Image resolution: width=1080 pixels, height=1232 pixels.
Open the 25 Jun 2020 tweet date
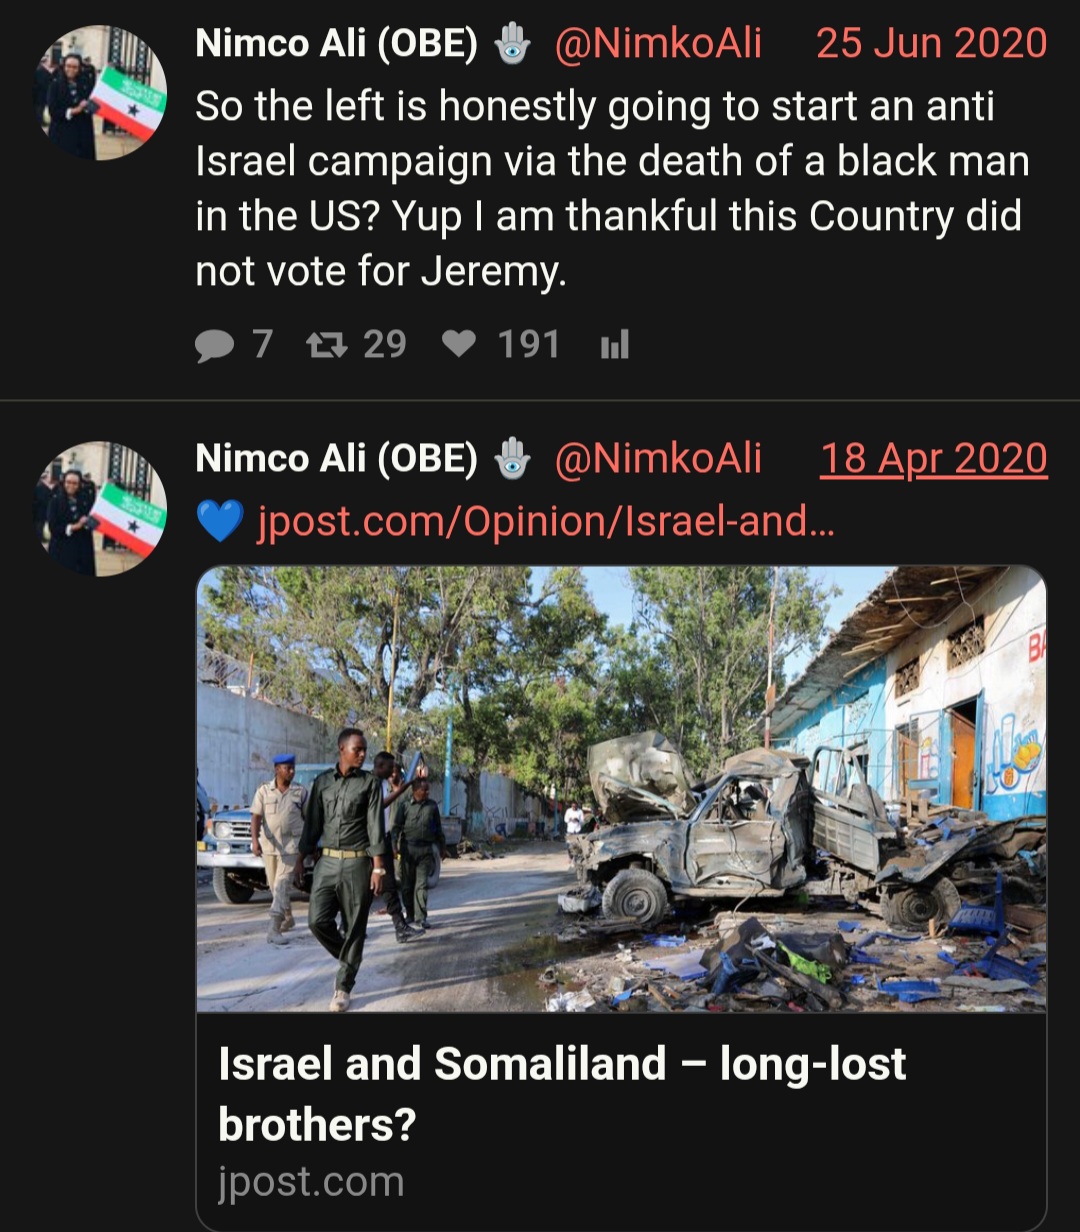[x=932, y=44]
